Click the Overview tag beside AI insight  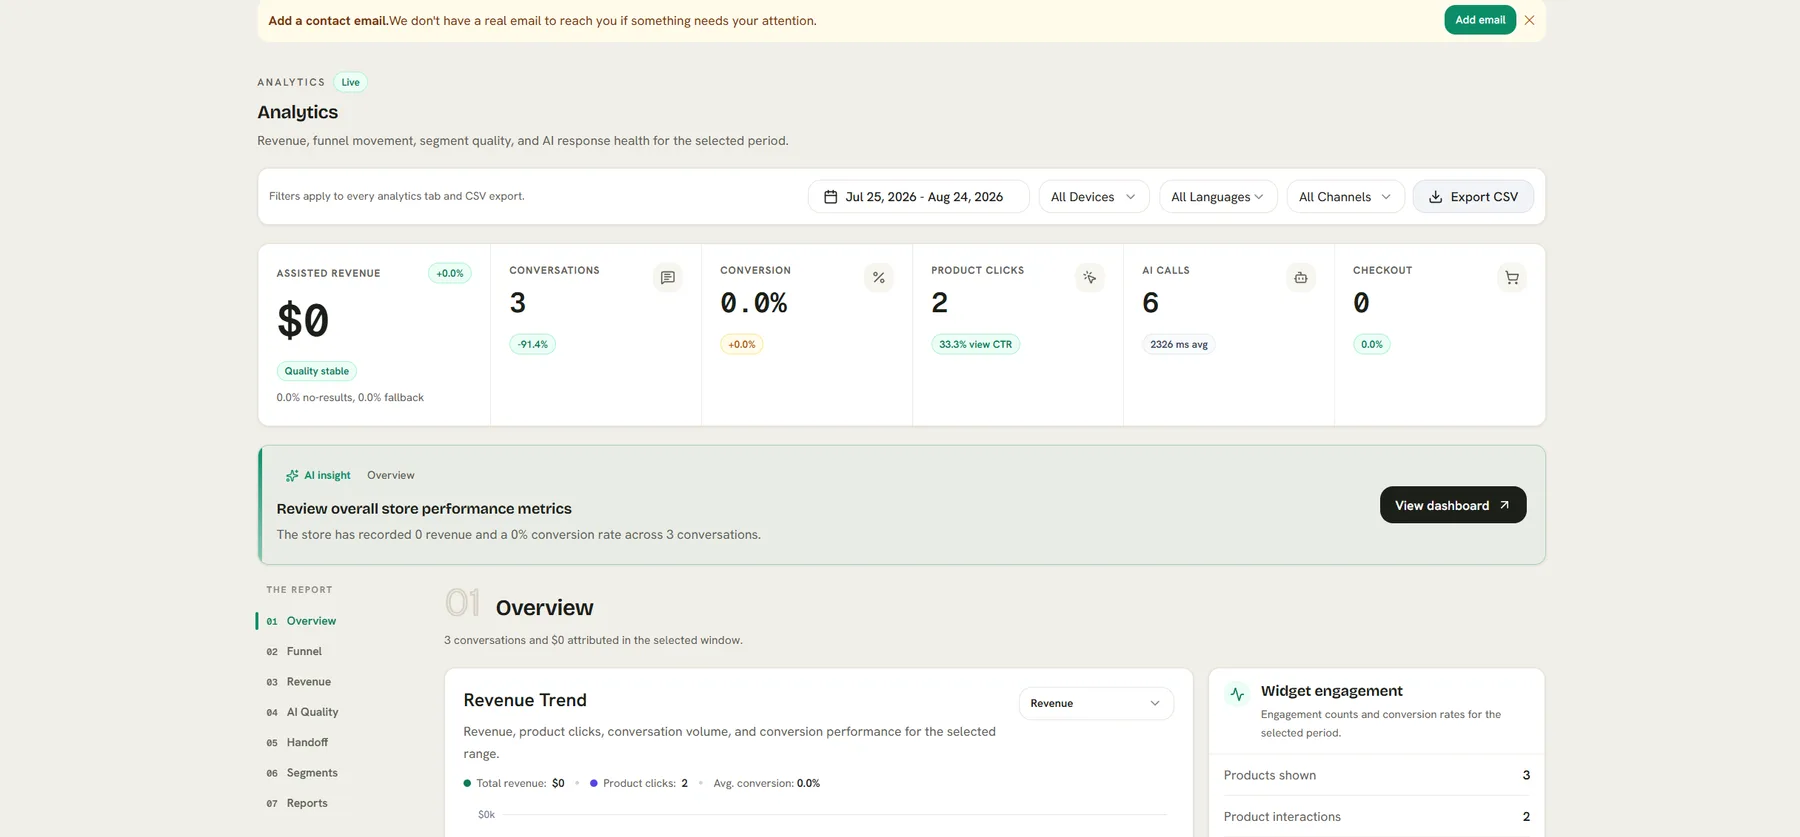[x=391, y=476]
